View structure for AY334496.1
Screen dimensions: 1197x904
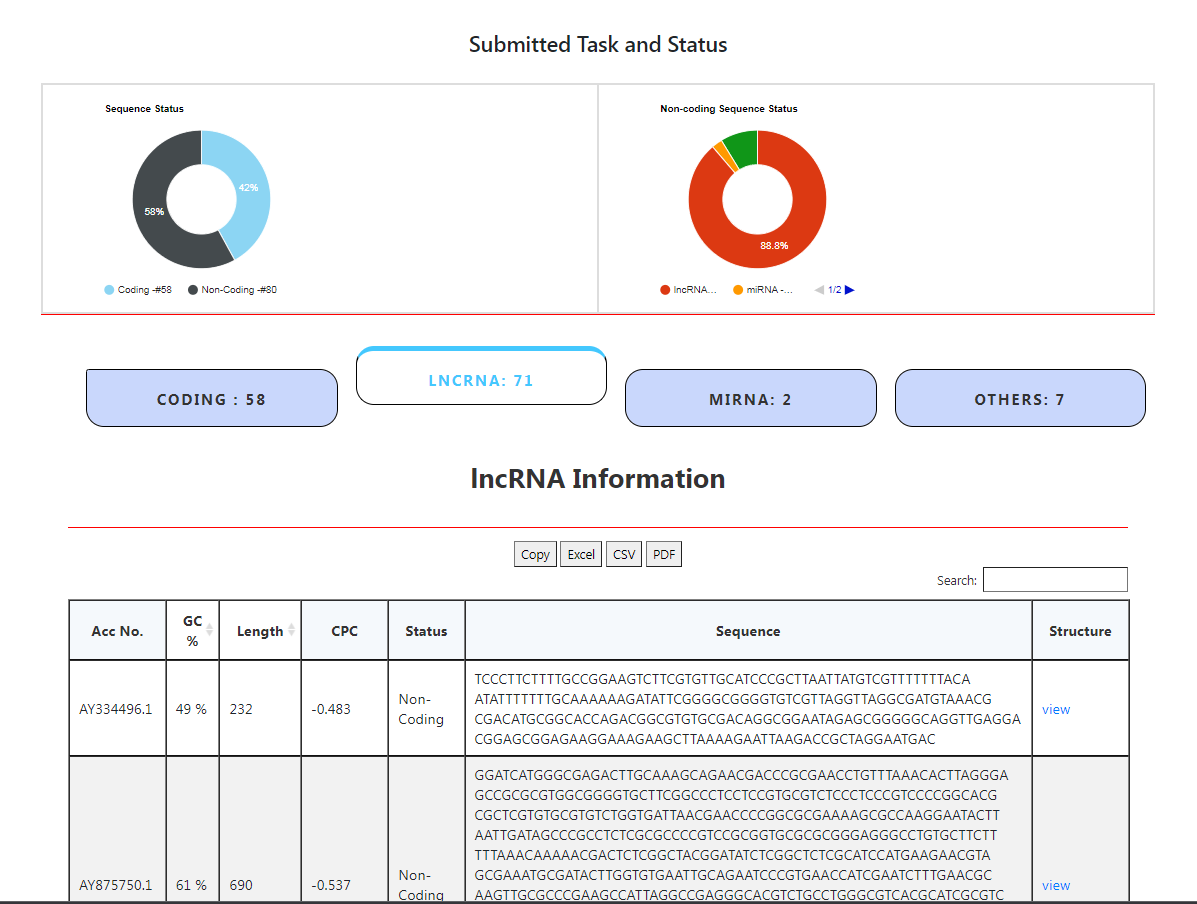[1056, 709]
